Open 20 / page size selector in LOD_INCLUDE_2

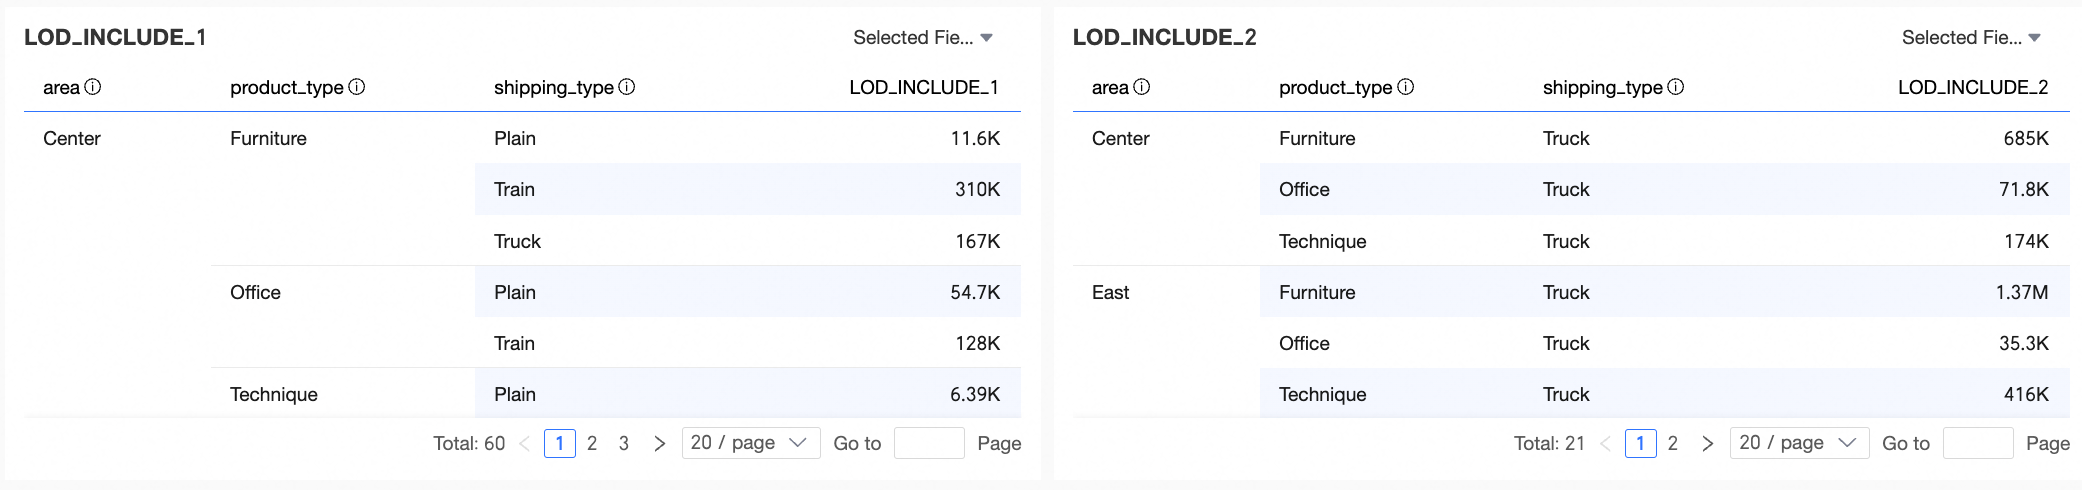(x=1799, y=443)
